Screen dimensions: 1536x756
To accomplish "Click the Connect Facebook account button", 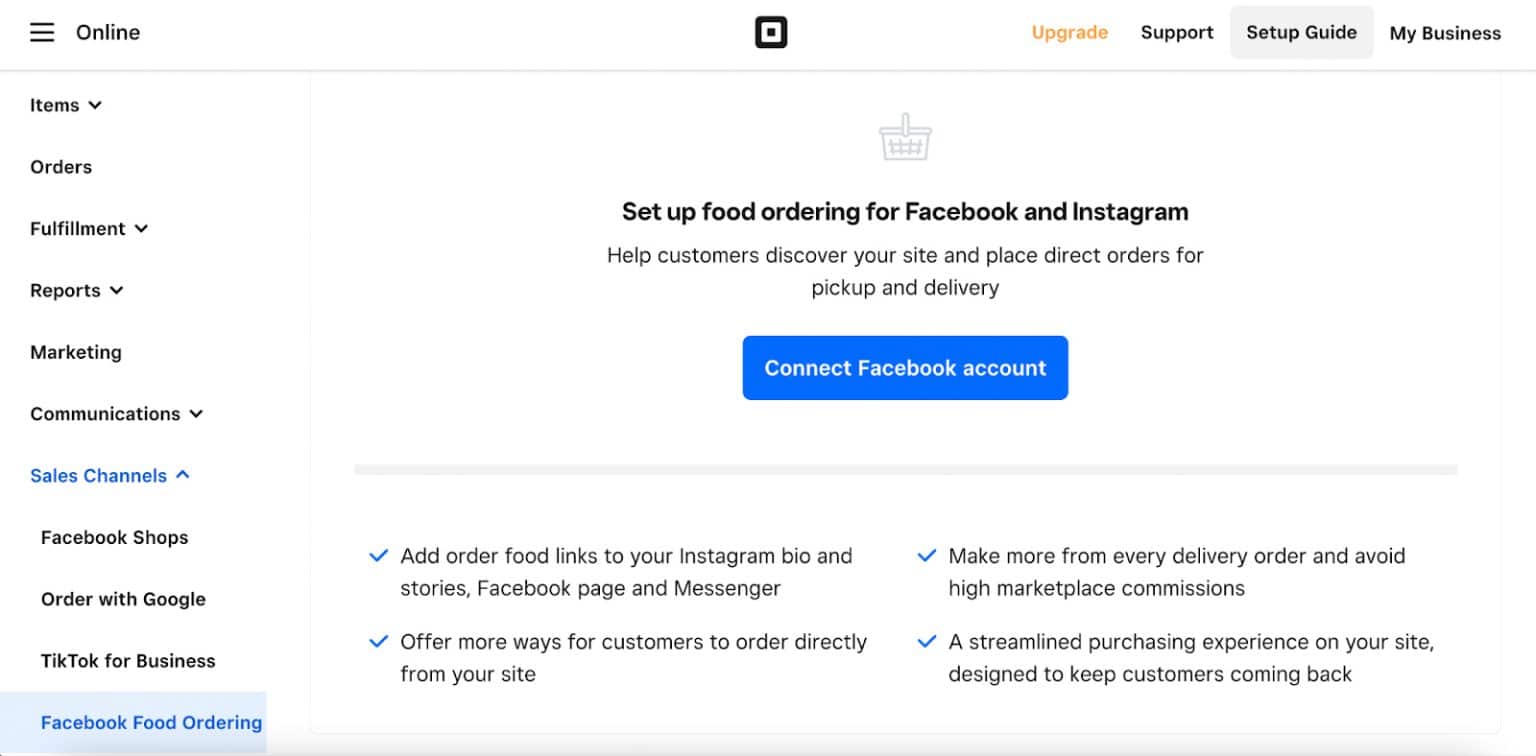I will click(x=904, y=367).
